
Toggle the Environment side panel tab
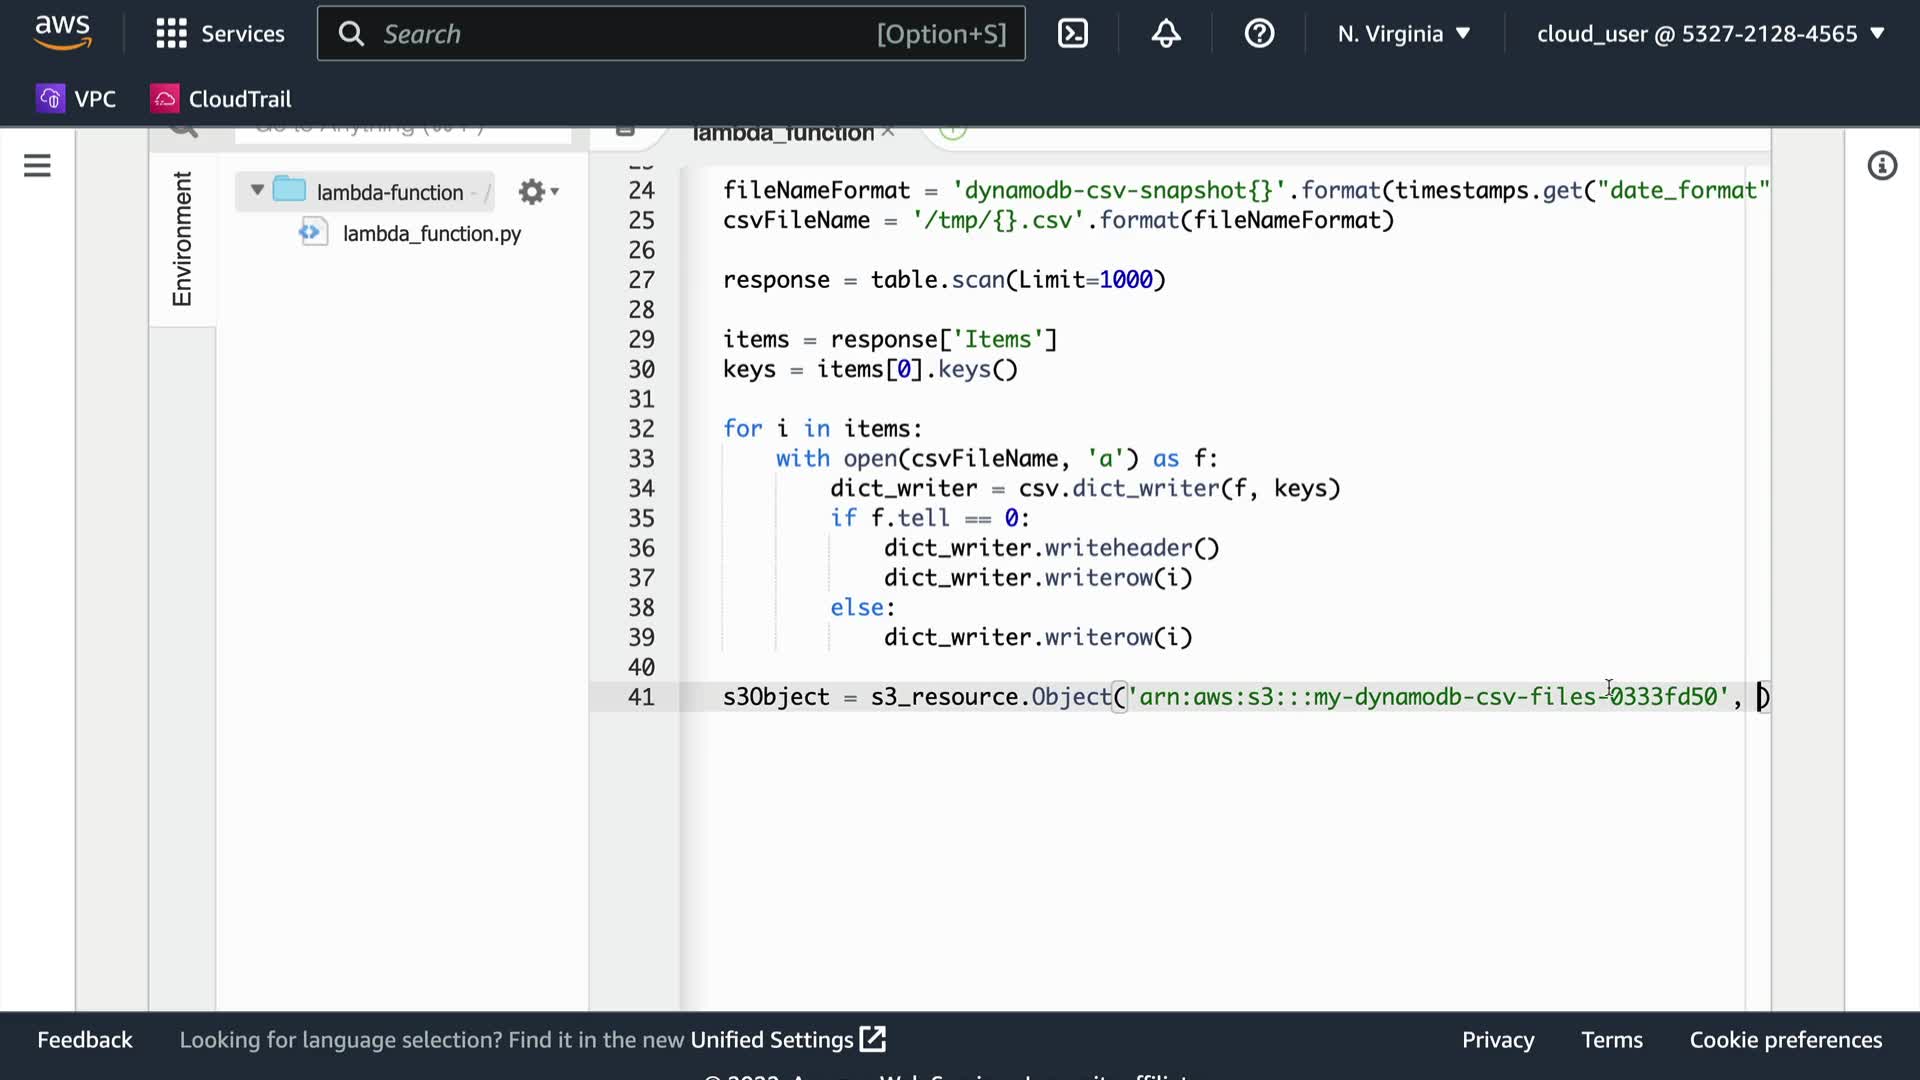(x=182, y=239)
